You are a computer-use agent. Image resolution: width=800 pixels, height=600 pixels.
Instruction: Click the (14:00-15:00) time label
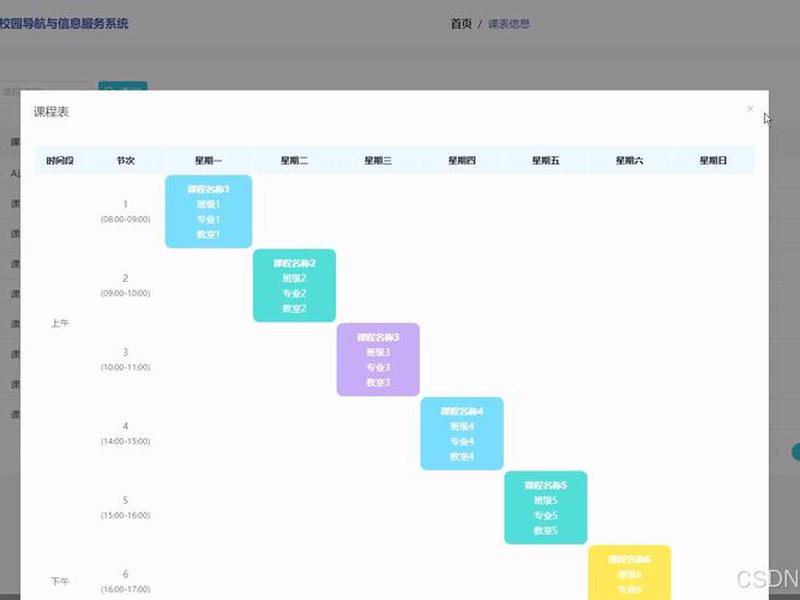point(126,441)
